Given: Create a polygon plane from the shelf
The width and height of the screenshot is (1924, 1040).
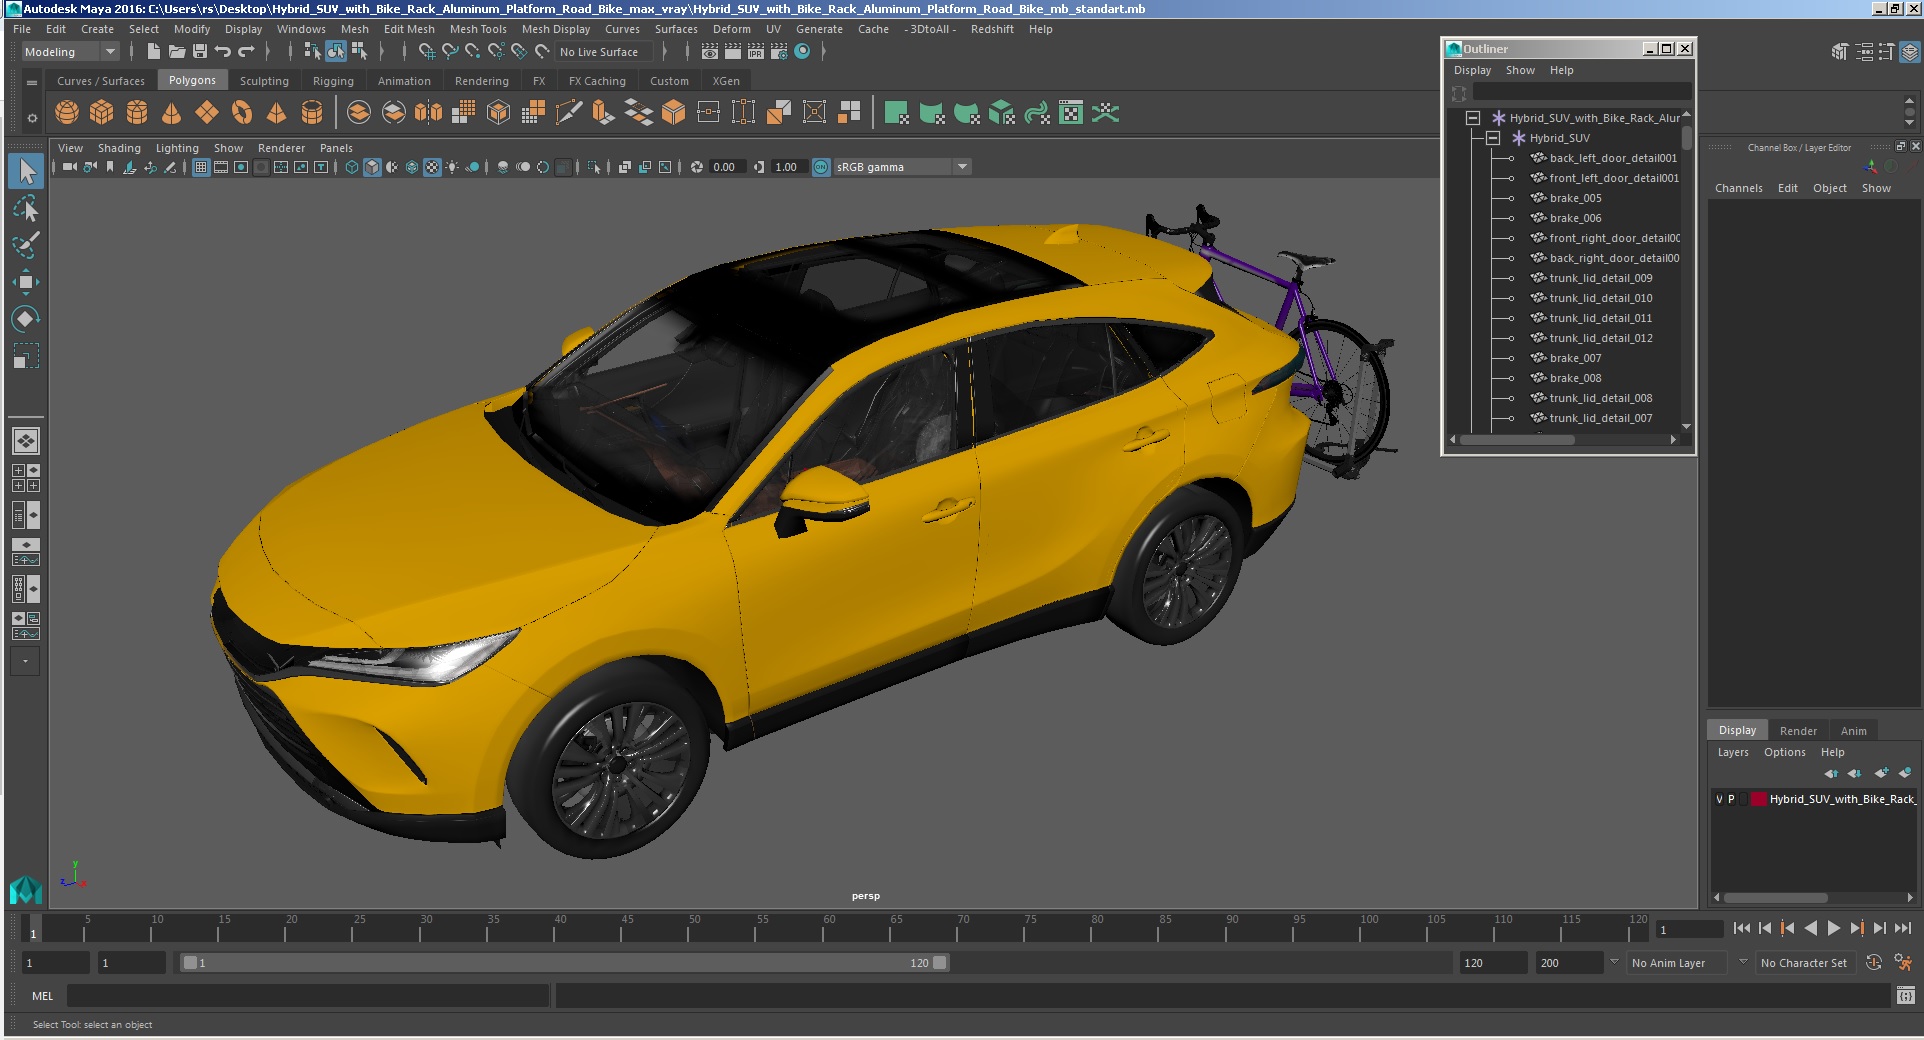Looking at the screenshot, I should point(207,113).
